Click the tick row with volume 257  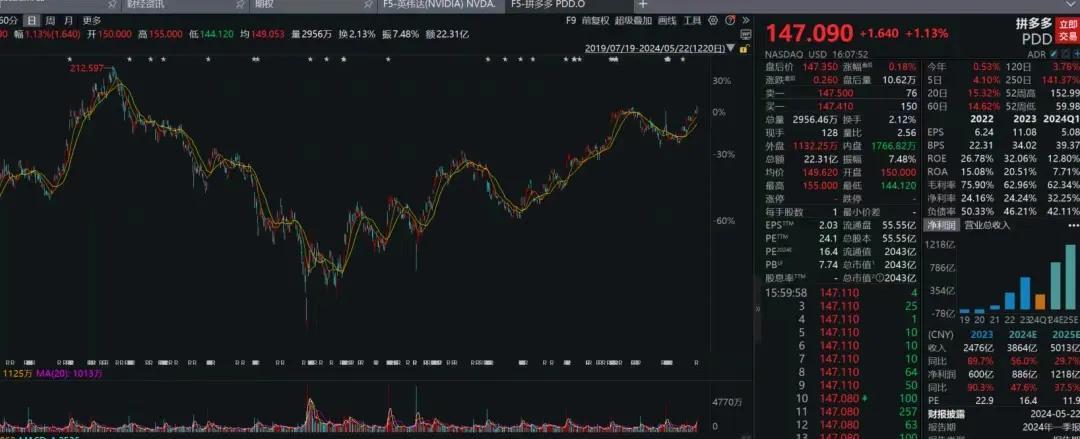tap(841, 411)
